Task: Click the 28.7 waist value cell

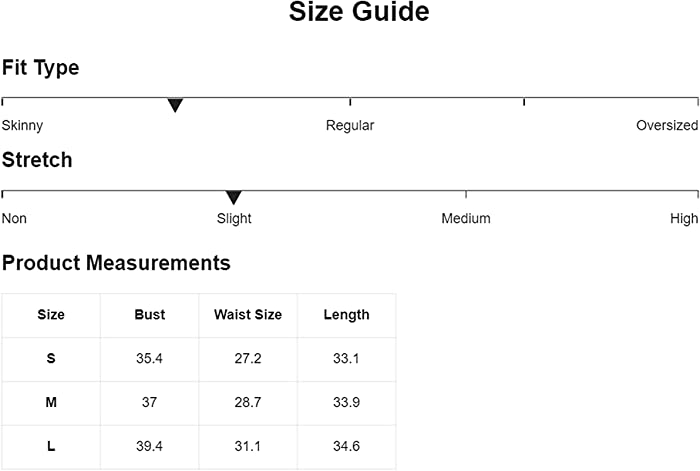Action: [x=248, y=402]
